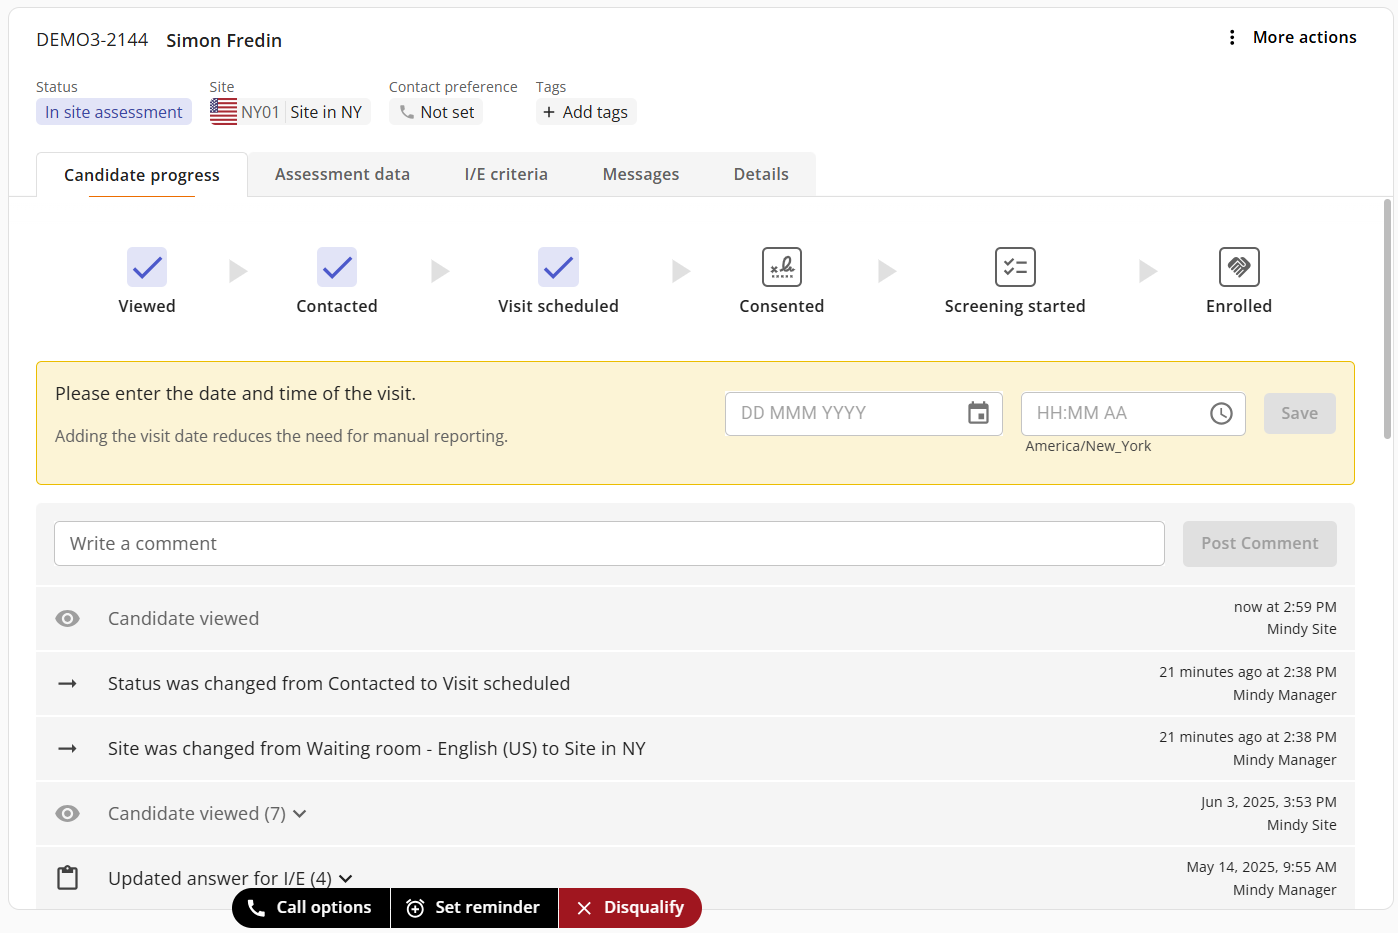Open the clock time picker icon
Image resolution: width=1398 pixels, height=933 pixels.
point(1221,413)
